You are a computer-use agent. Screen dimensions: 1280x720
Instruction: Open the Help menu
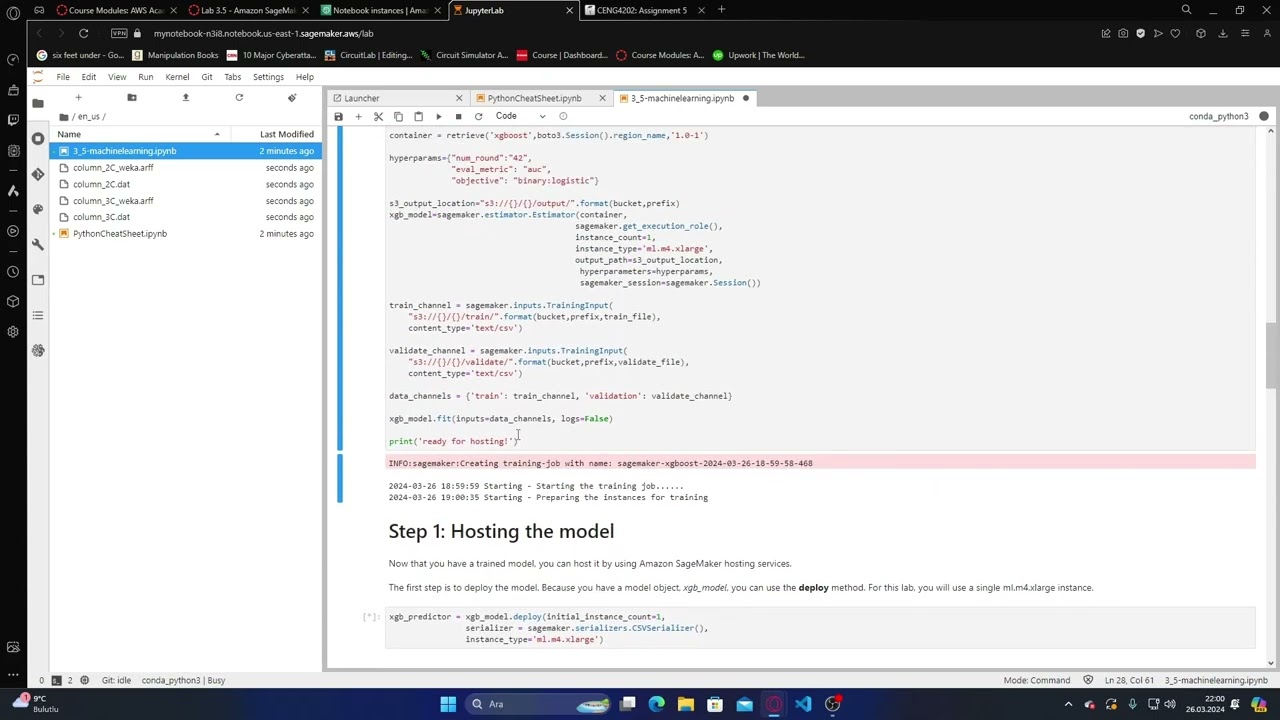tap(304, 77)
